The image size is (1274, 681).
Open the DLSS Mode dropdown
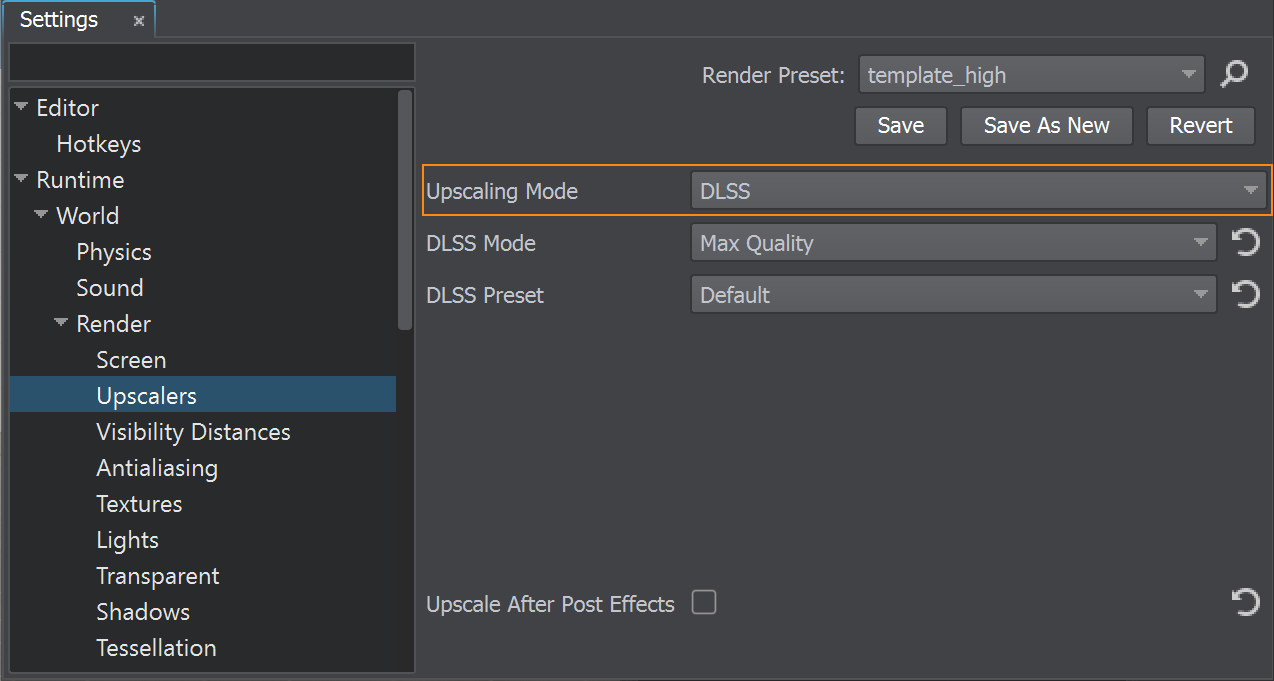click(953, 242)
